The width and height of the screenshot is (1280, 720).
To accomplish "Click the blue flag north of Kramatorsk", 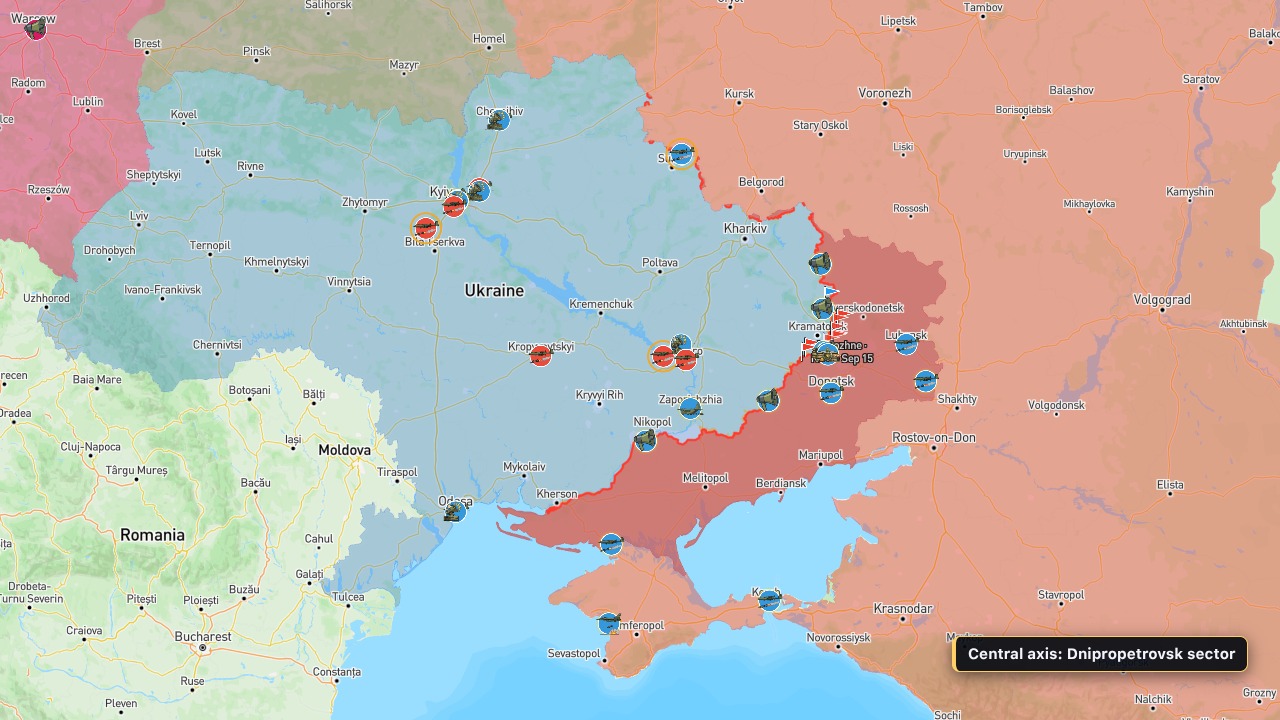I will point(831,292).
